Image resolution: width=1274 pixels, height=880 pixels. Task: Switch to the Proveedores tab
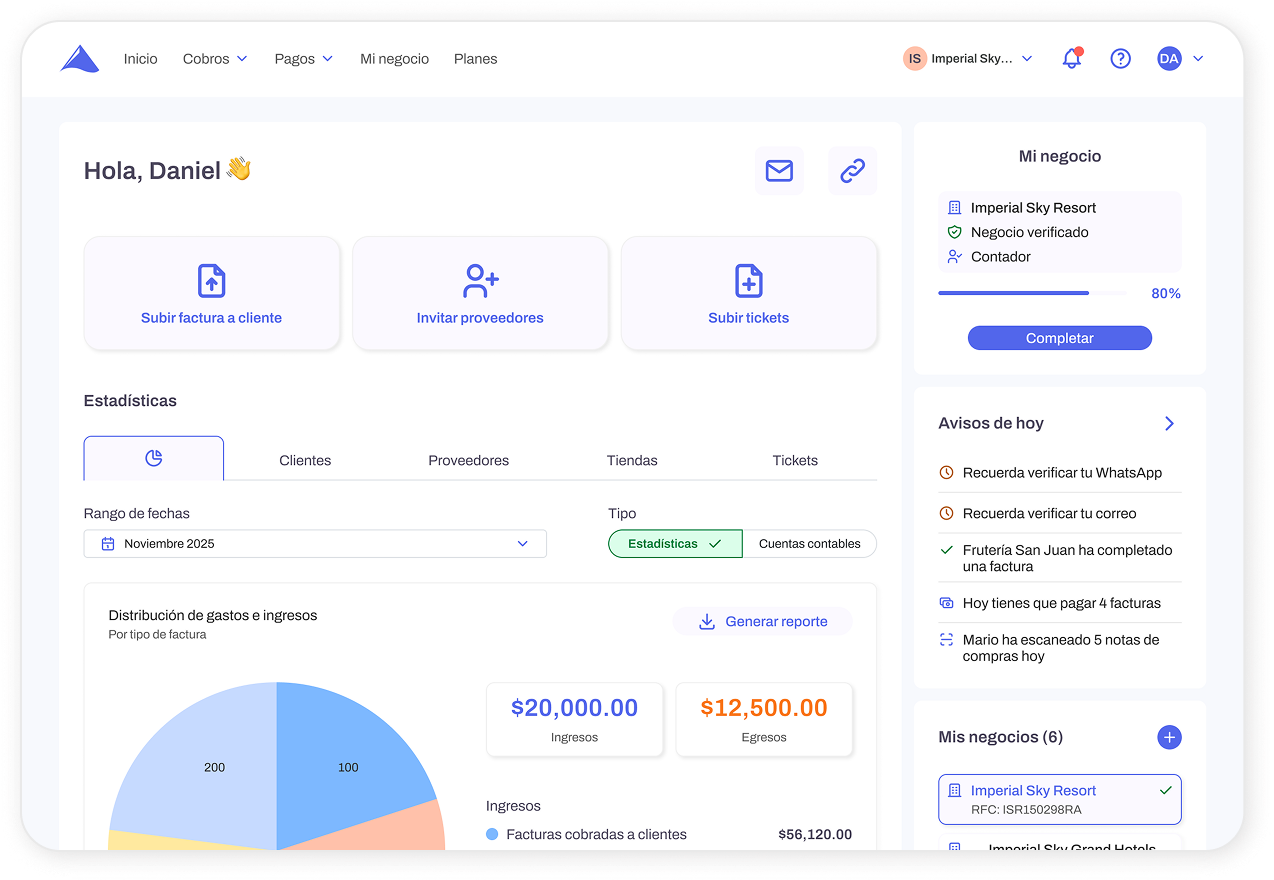(x=468, y=461)
